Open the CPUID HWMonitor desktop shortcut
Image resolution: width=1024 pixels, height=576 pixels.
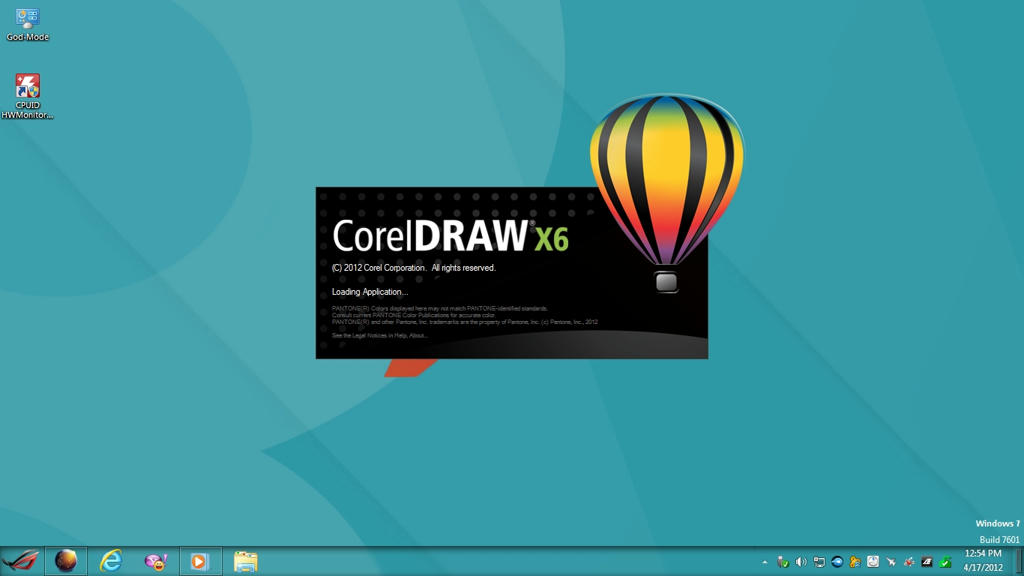coord(27,96)
